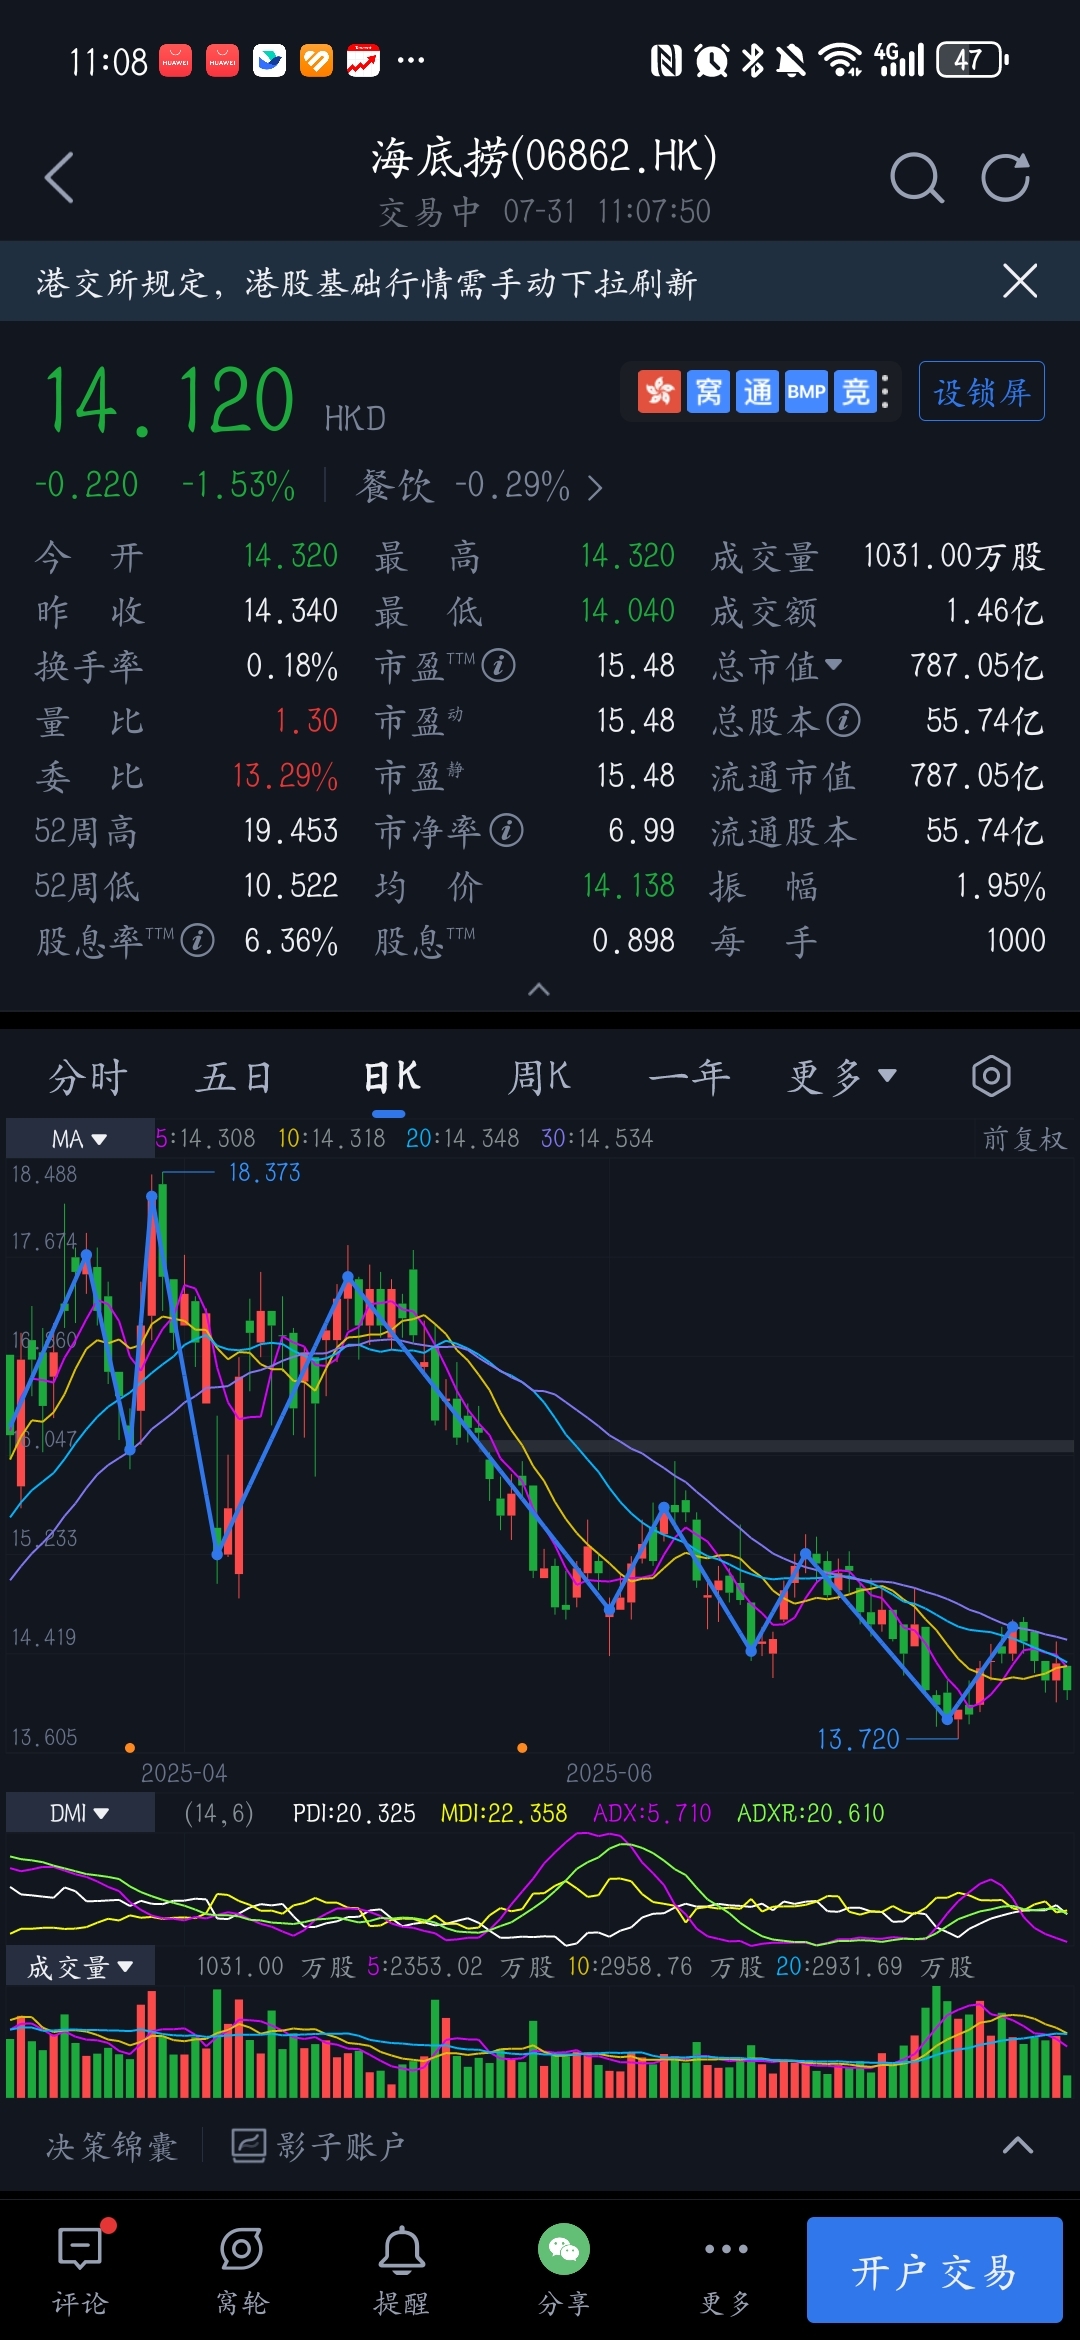
Task: Tap the 52周高 value 19.453
Action: (x=291, y=831)
